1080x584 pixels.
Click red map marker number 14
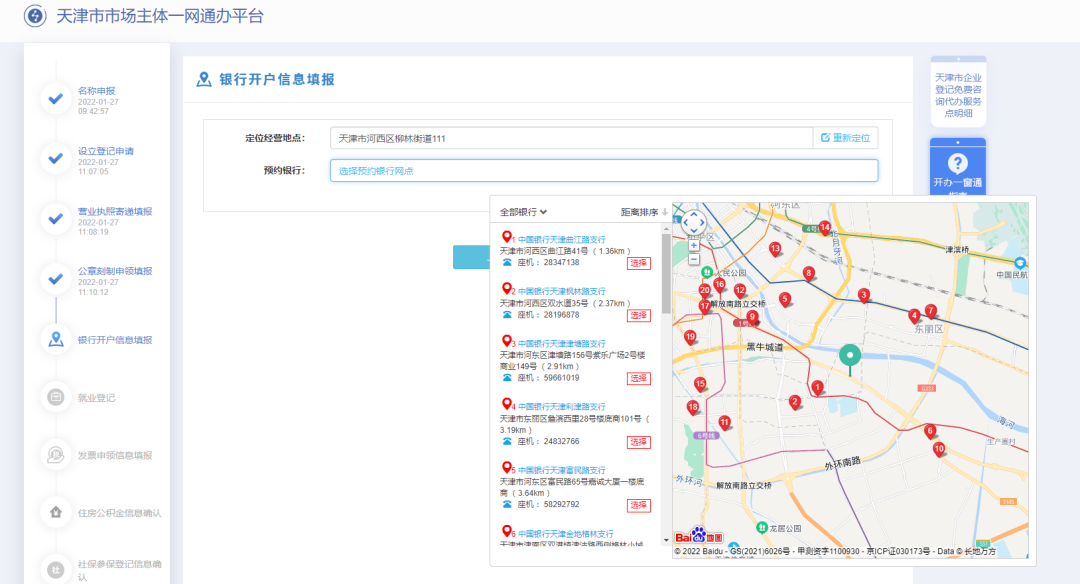tap(824, 228)
